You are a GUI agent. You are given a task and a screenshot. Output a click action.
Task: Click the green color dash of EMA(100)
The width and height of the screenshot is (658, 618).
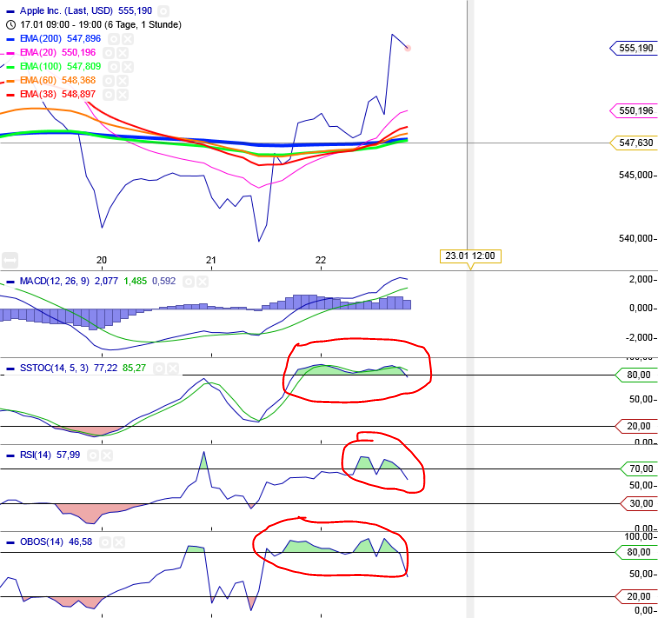[10, 67]
